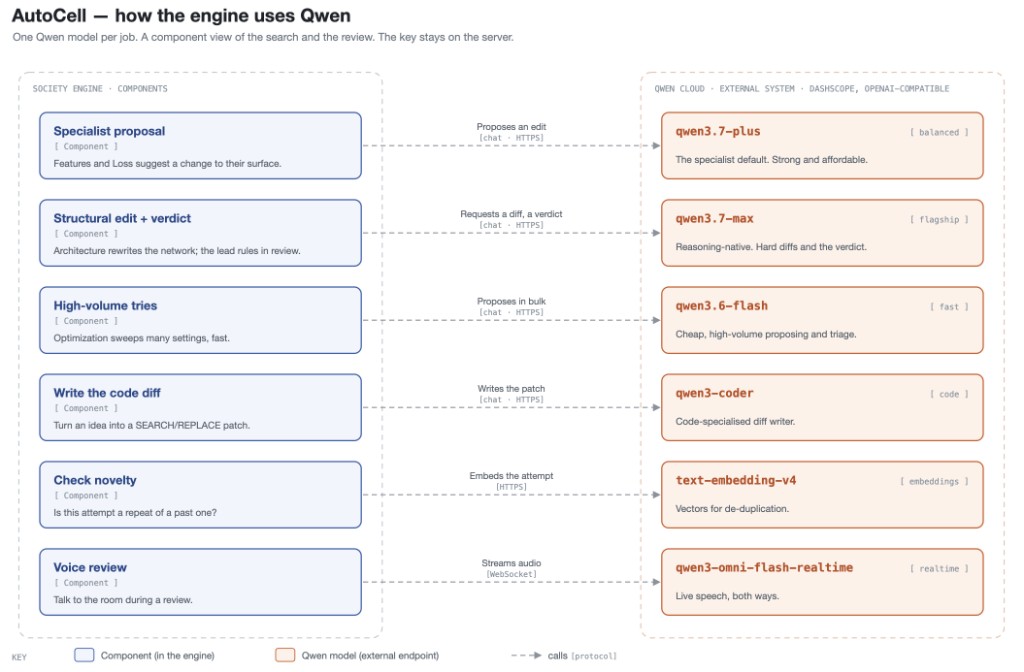Click 'Optimization sweeps many settings, fast.' text
The width and height of the screenshot is (1024, 672).
(142, 338)
